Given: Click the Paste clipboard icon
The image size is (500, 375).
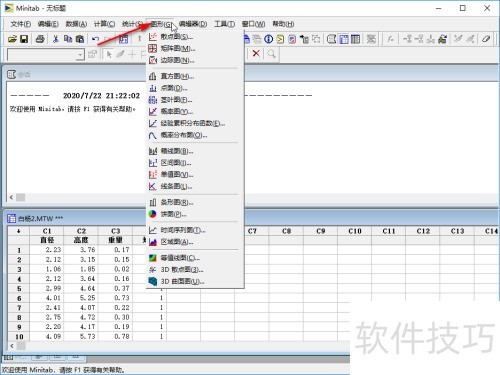Looking at the screenshot, I should [x=80, y=39].
